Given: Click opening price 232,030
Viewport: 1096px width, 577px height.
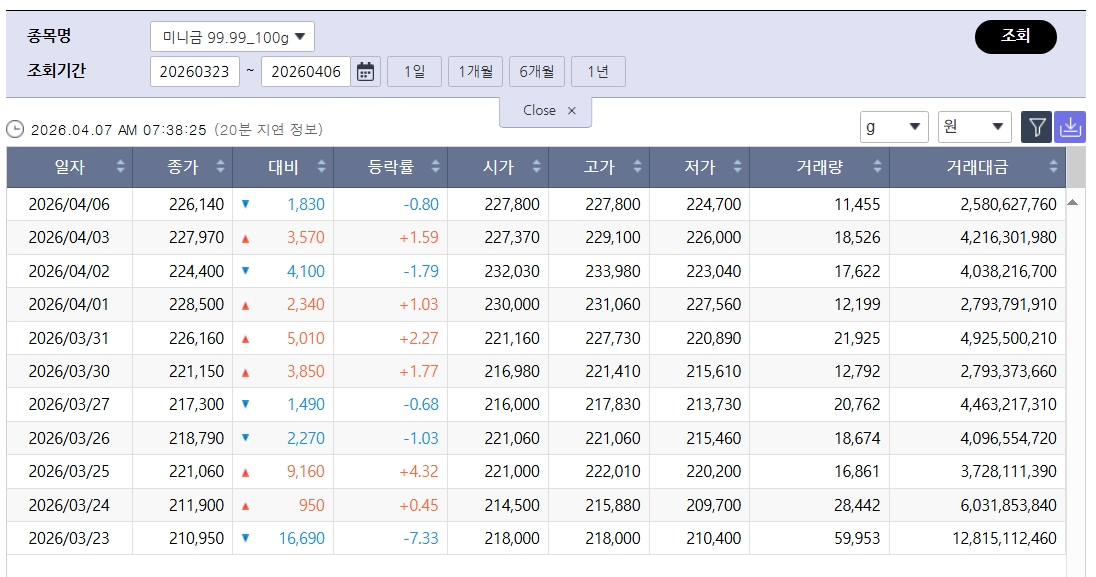Looking at the screenshot, I should tap(512, 271).
